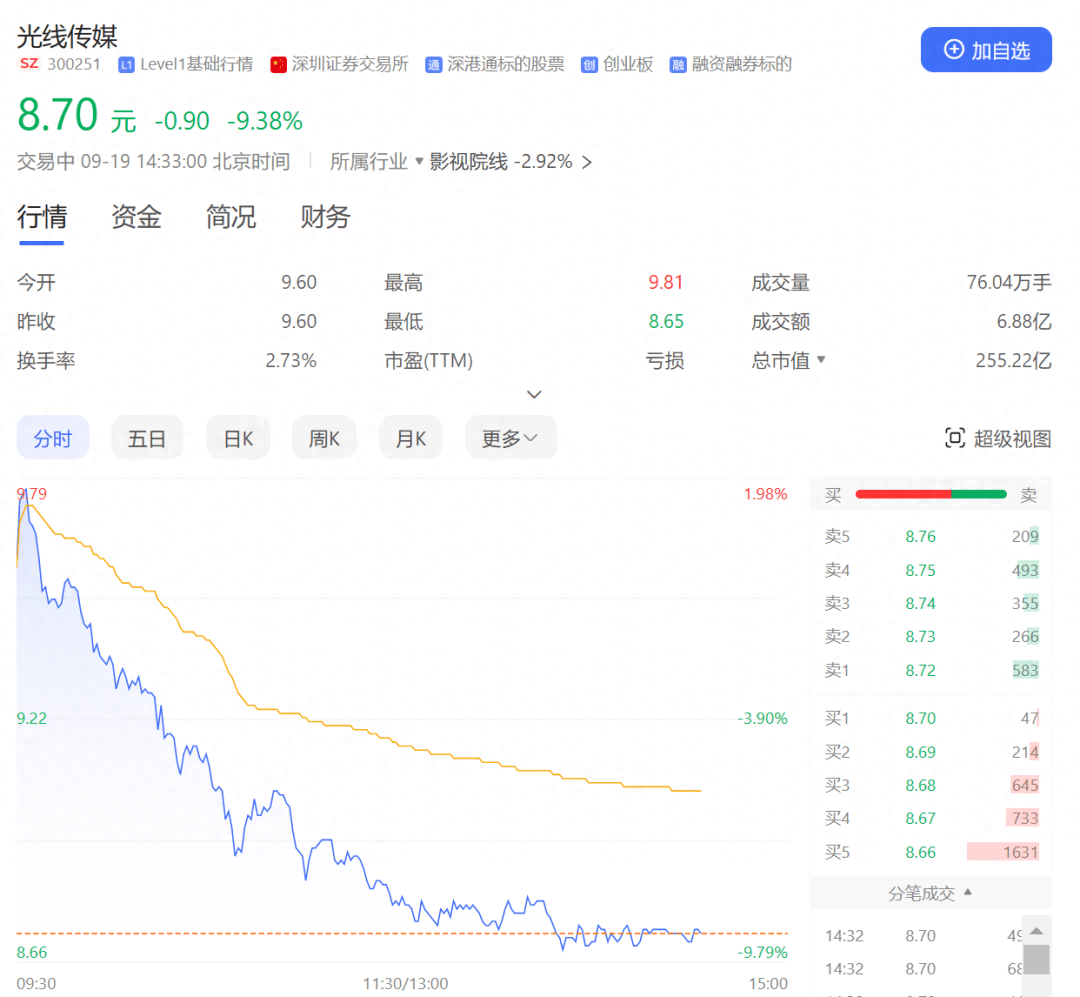This screenshot has height=997, width=1080.
Task: Add stock to watchlist with 加自选 button
Action: point(986,50)
